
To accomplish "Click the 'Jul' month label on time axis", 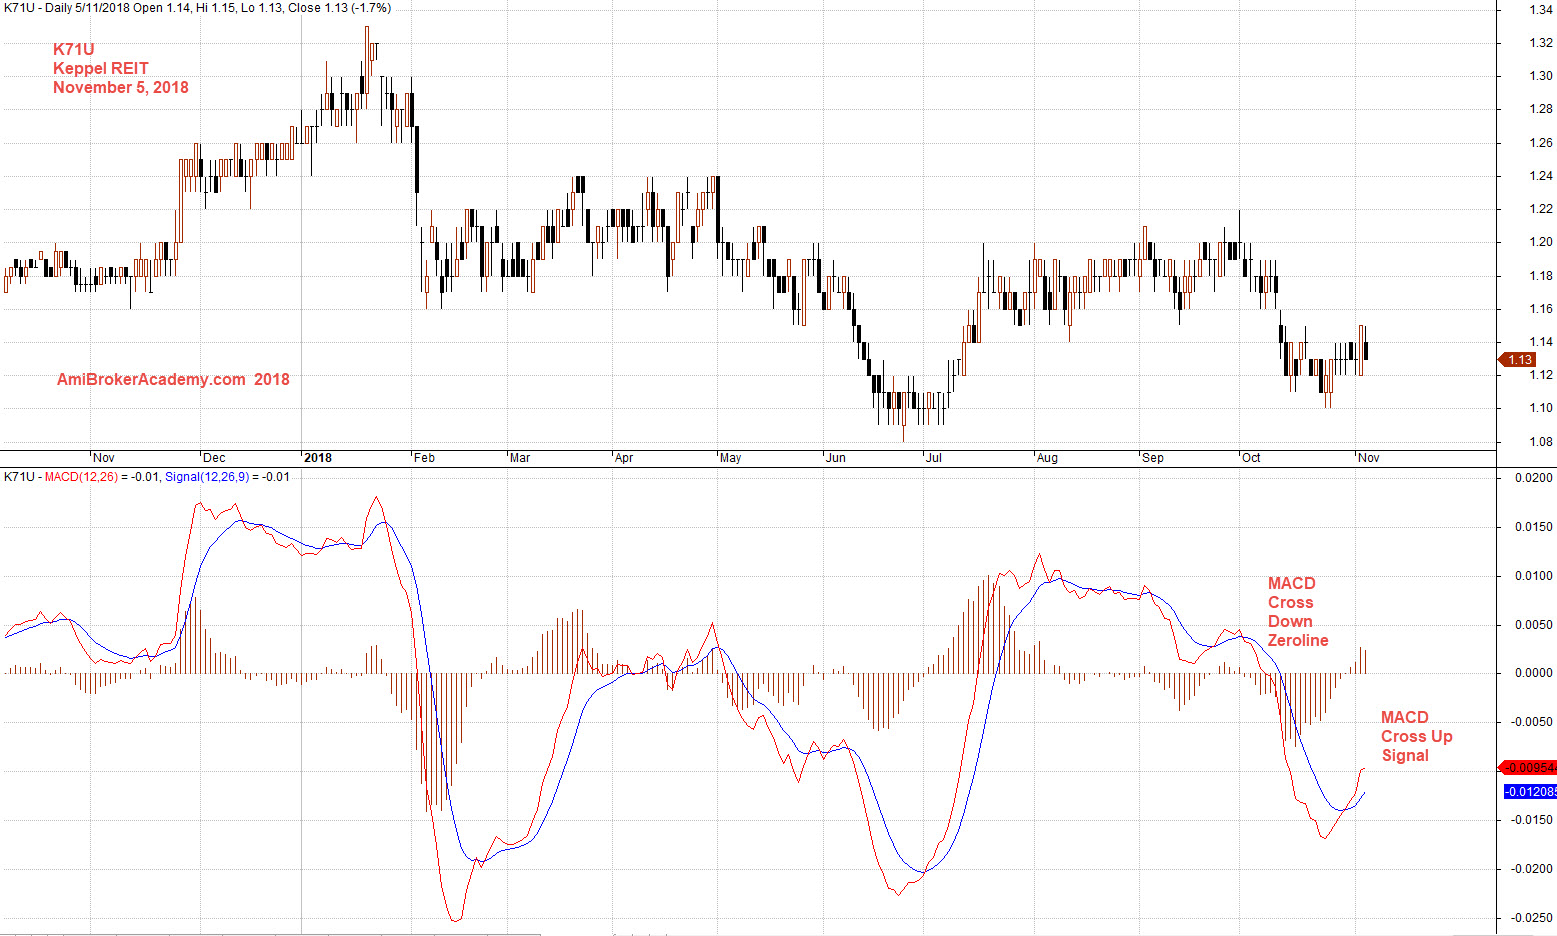I will 934,458.
